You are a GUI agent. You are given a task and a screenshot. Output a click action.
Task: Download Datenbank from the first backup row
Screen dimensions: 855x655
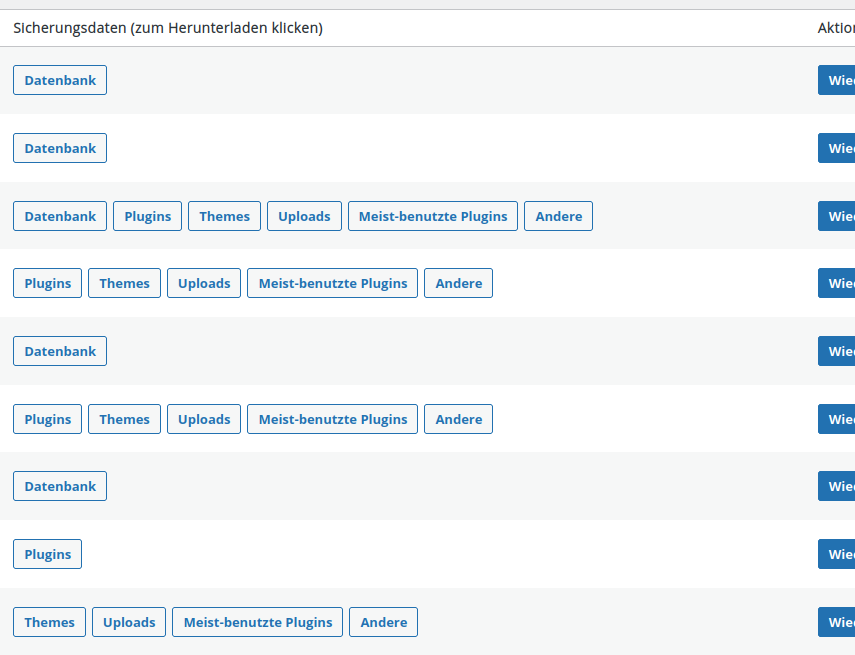tap(60, 80)
